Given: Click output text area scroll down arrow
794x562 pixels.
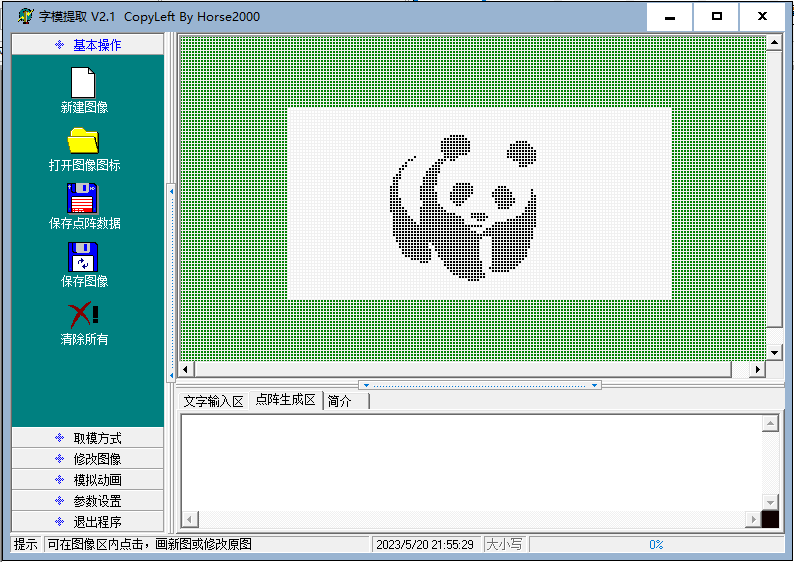Looking at the screenshot, I should pyautogui.click(x=770, y=502).
